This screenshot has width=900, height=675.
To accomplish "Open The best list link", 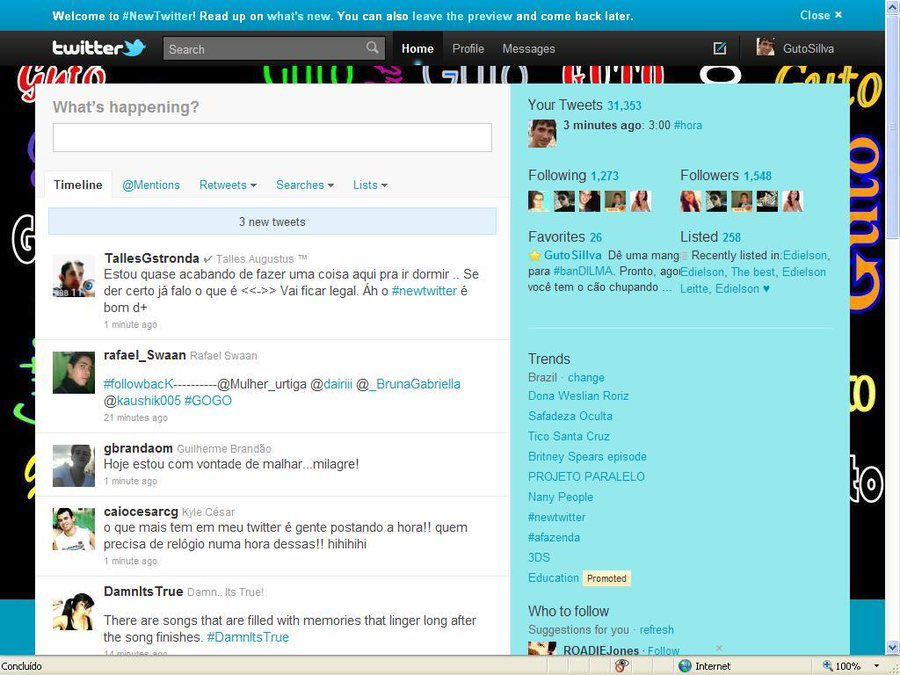I will coord(752,272).
